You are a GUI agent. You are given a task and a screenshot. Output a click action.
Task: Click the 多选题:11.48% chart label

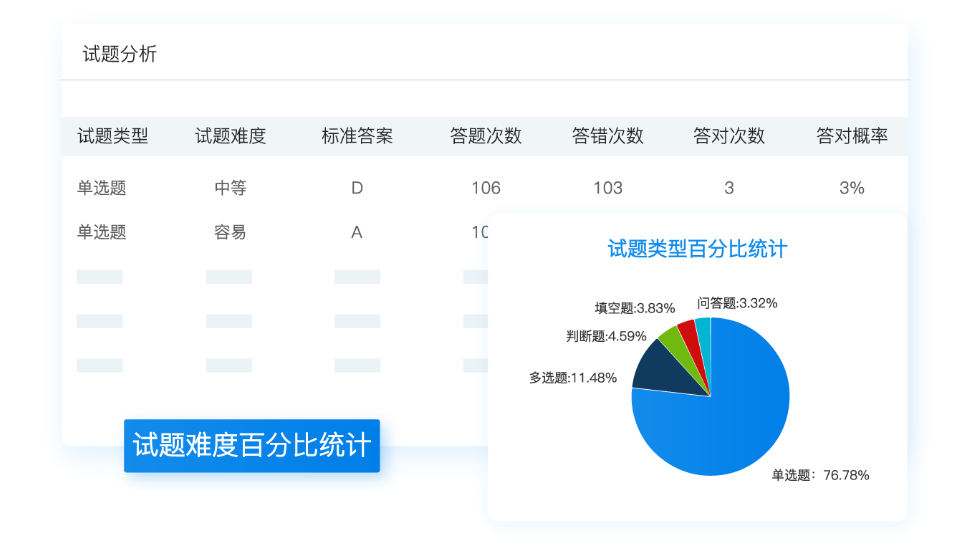[x=573, y=378]
